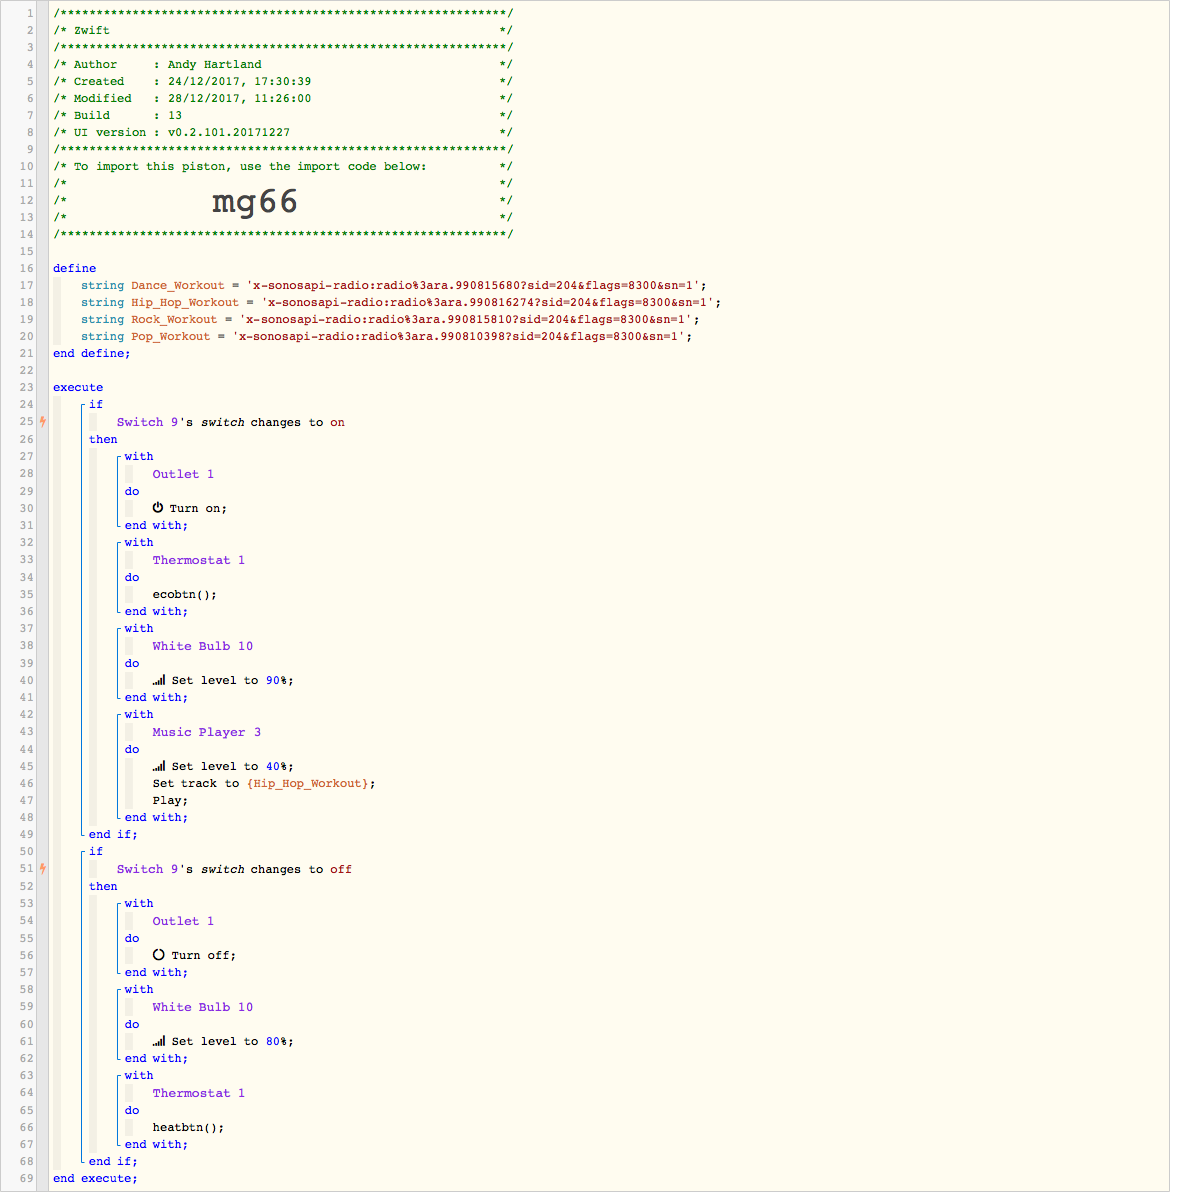Click the 'end execute;' statement
This screenshot has height=1200, width=1178.
click(95, 1178)
